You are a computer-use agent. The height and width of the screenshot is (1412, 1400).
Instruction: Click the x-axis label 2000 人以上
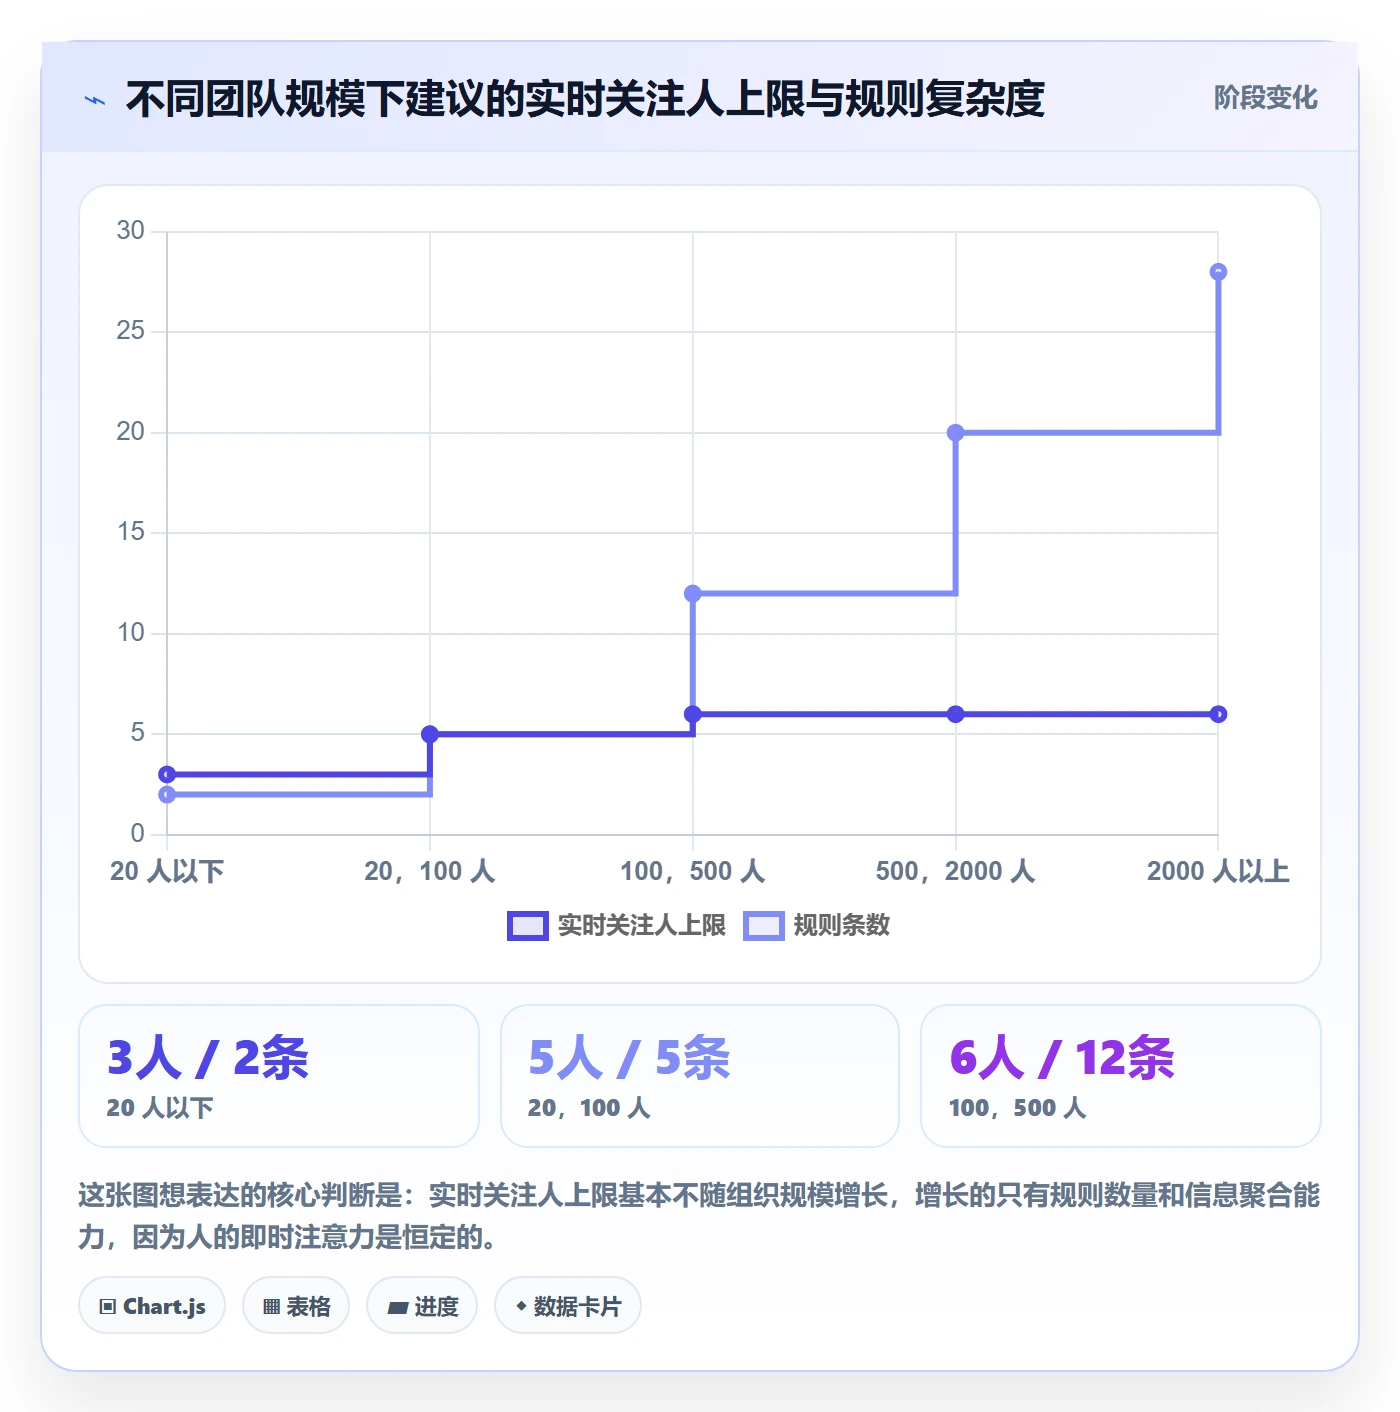coord(1218,871)
